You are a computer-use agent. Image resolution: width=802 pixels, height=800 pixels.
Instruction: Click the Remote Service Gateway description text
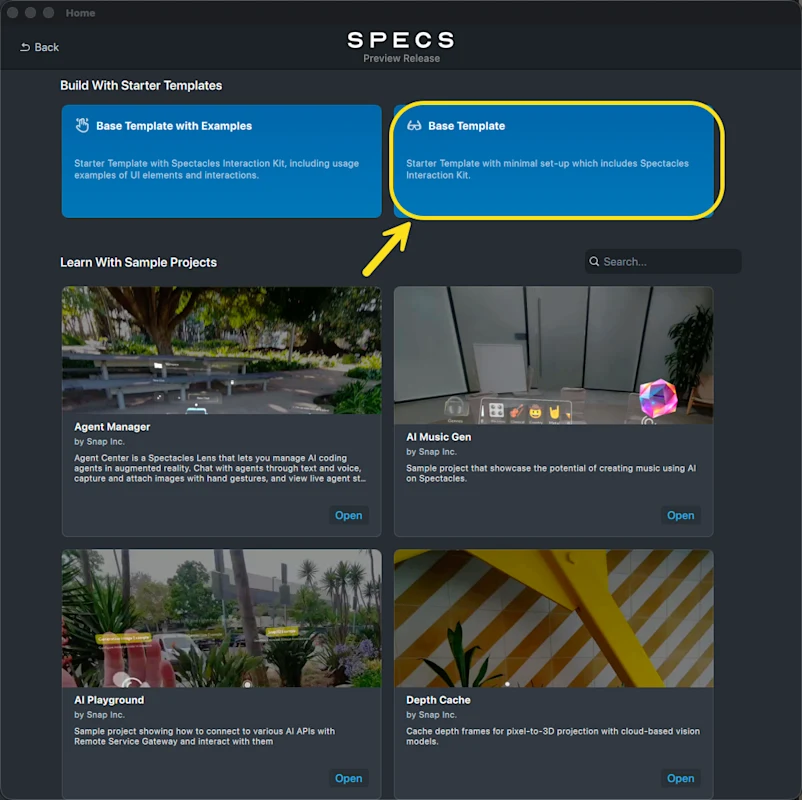point(205,736)
